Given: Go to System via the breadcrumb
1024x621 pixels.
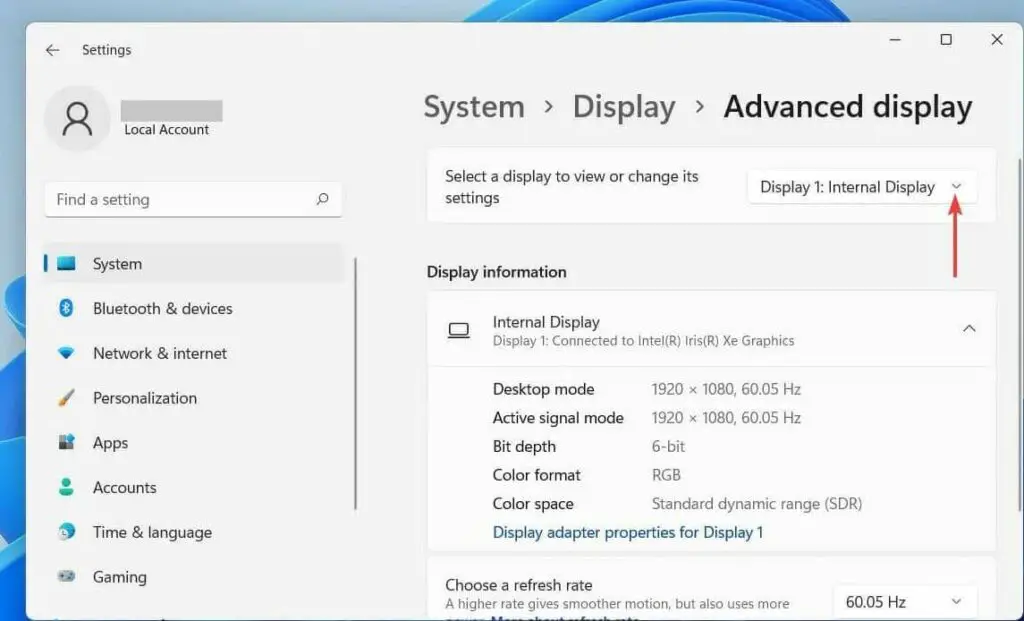Looking at the screenshot, I should coord(473,106).
